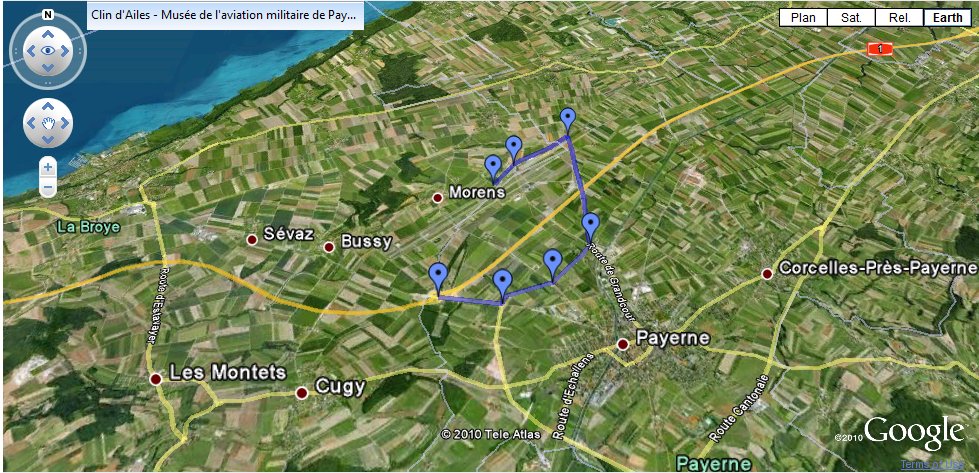Switch to Rel. terrain view

click(x=899, y=17)
